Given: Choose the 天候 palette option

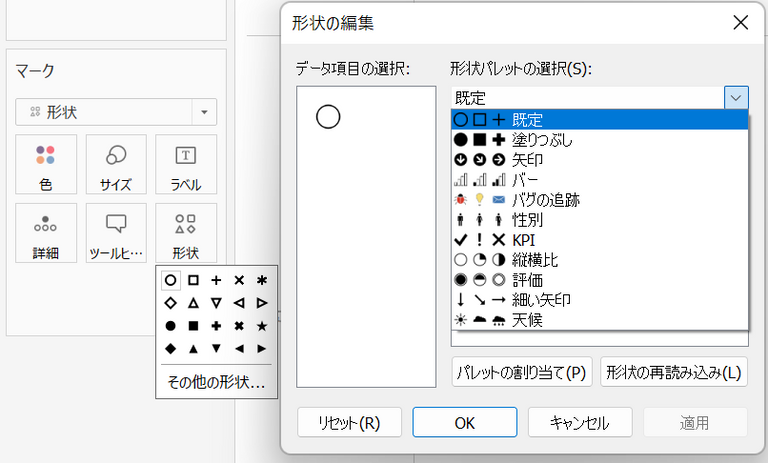Looking at the screenshot, I should (x=600, y=320).
